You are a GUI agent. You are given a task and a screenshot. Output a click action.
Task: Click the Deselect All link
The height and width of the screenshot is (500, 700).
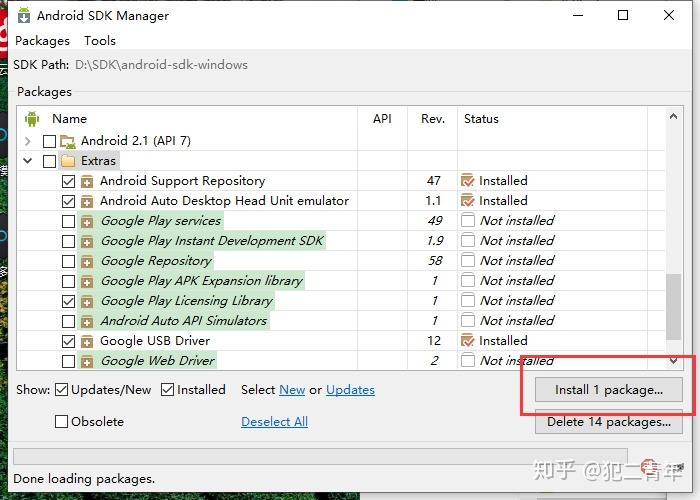(x=274, y=422)
